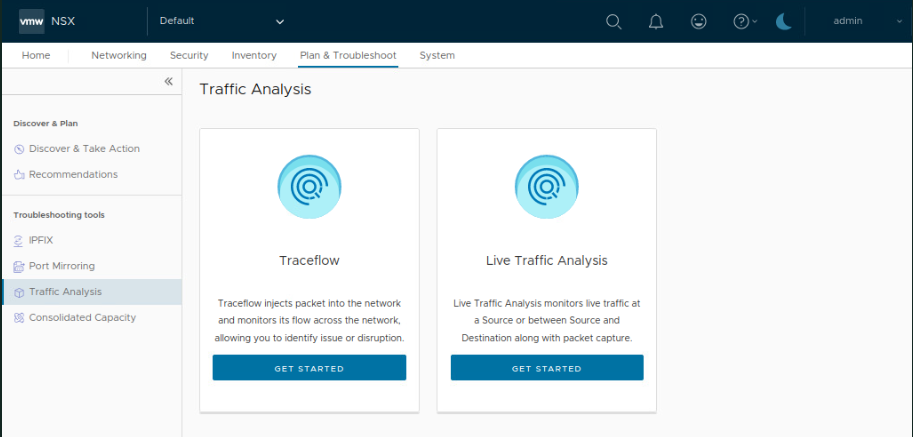The width and height of the screenshot is (913, 437).
Task: Go to the System tab
Action: click(437, 56)
